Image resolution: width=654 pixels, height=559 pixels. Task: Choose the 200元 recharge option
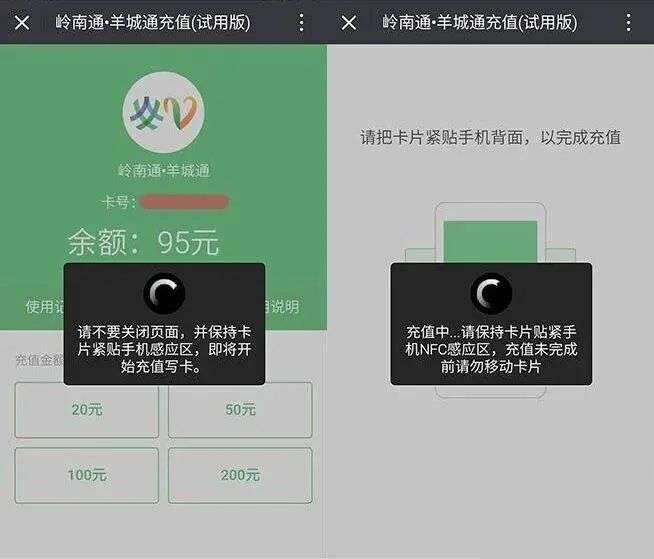[240, 475]
